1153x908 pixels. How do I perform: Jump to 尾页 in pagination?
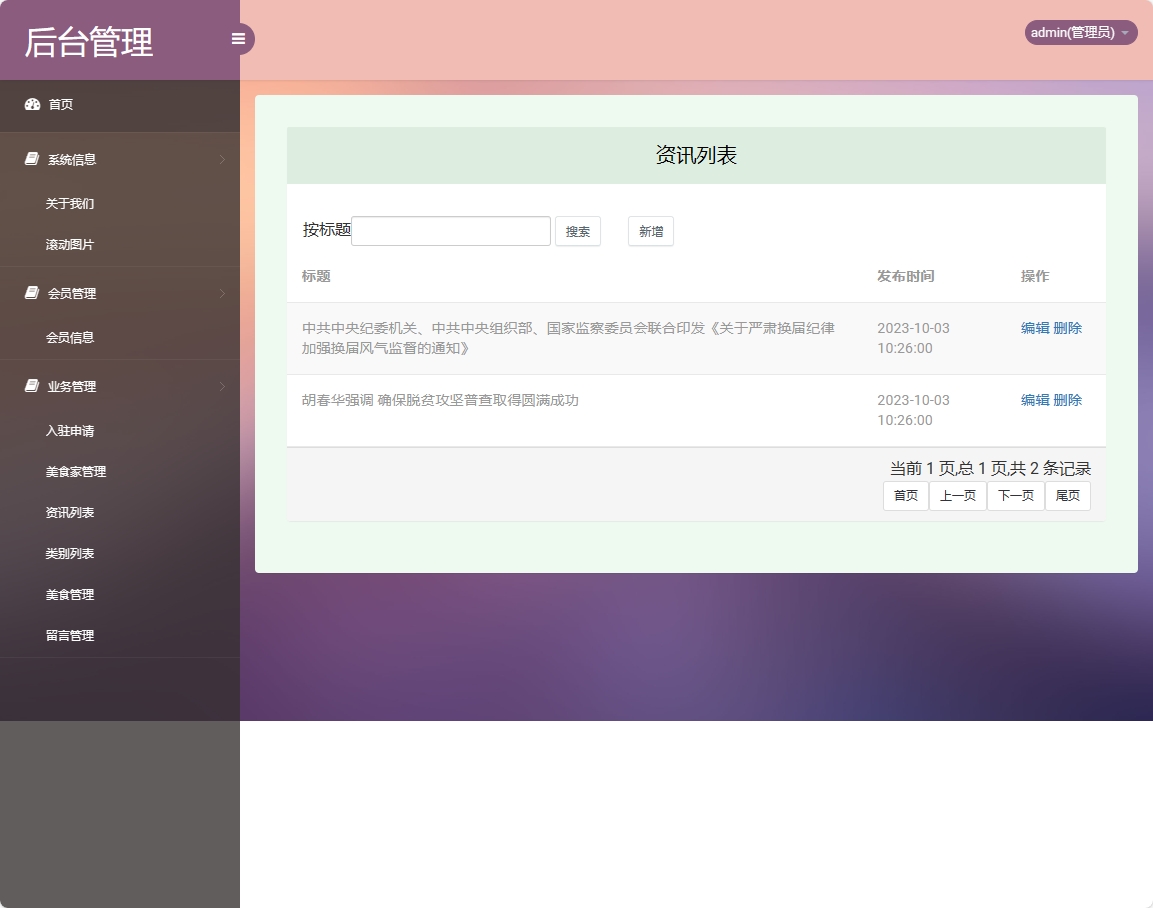coord(1067,496)
